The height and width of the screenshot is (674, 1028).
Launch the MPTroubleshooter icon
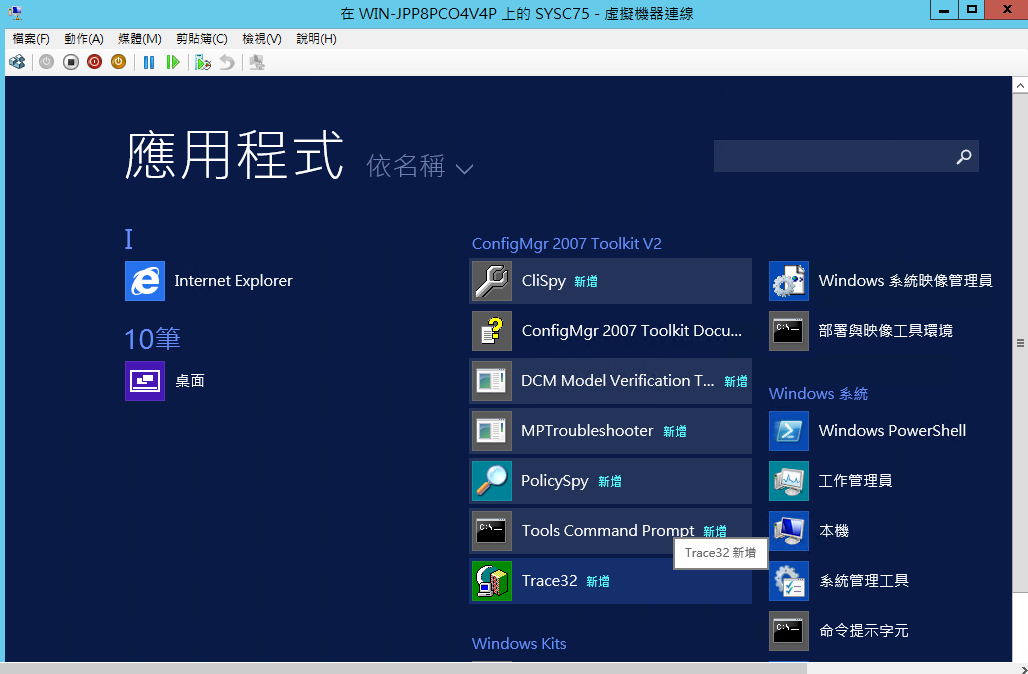[x=492, y=431]
